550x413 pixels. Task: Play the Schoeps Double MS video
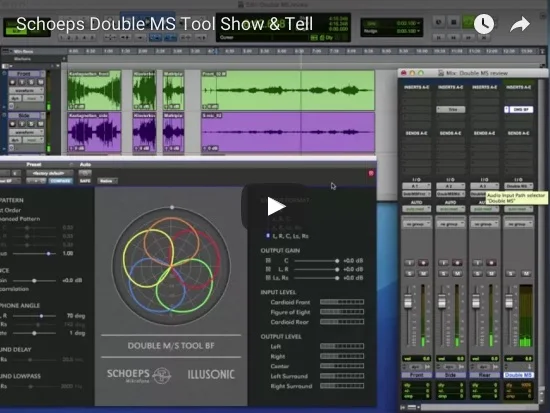pyautogui.click(x=276, y=206)
